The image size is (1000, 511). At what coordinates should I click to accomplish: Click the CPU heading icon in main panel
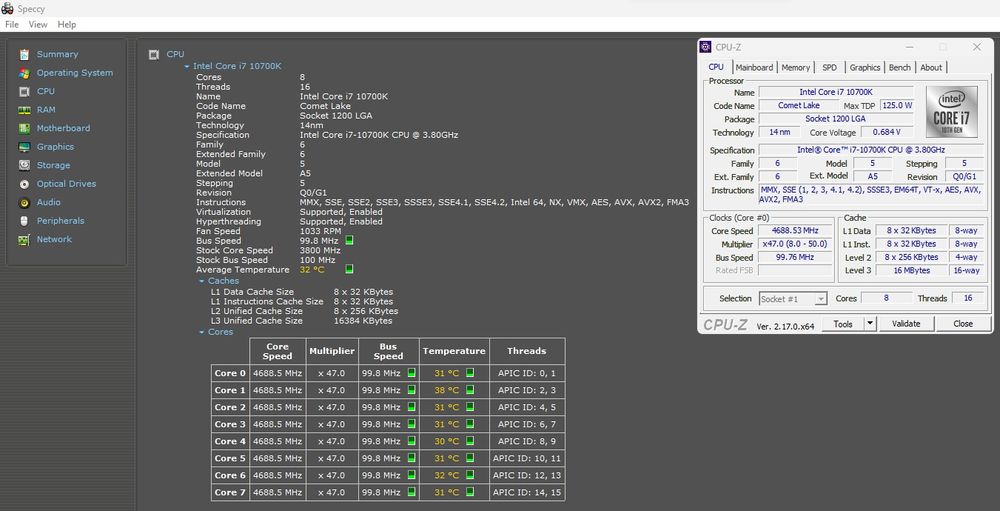click(x=154, y=55)
